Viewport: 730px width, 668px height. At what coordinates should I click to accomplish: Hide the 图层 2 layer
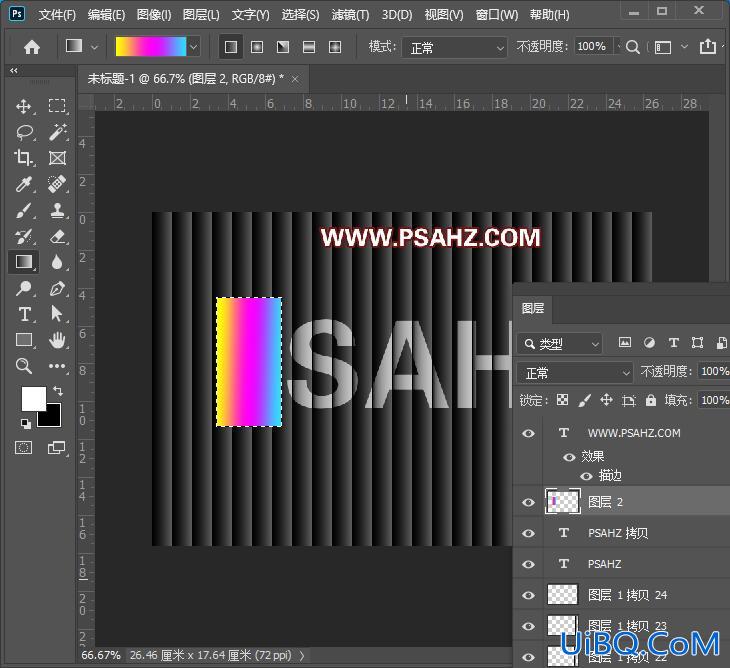point(528,502)
